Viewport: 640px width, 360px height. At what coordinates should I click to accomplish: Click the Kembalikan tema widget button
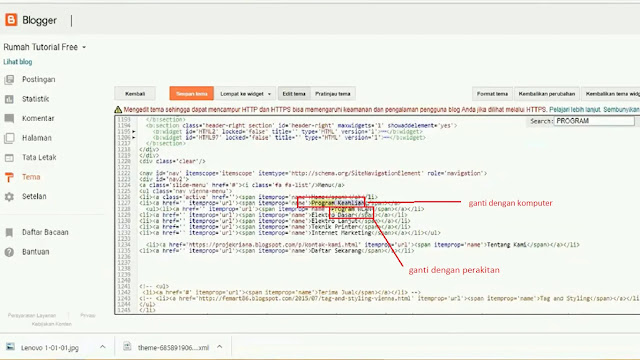click(x=611, y=94)
